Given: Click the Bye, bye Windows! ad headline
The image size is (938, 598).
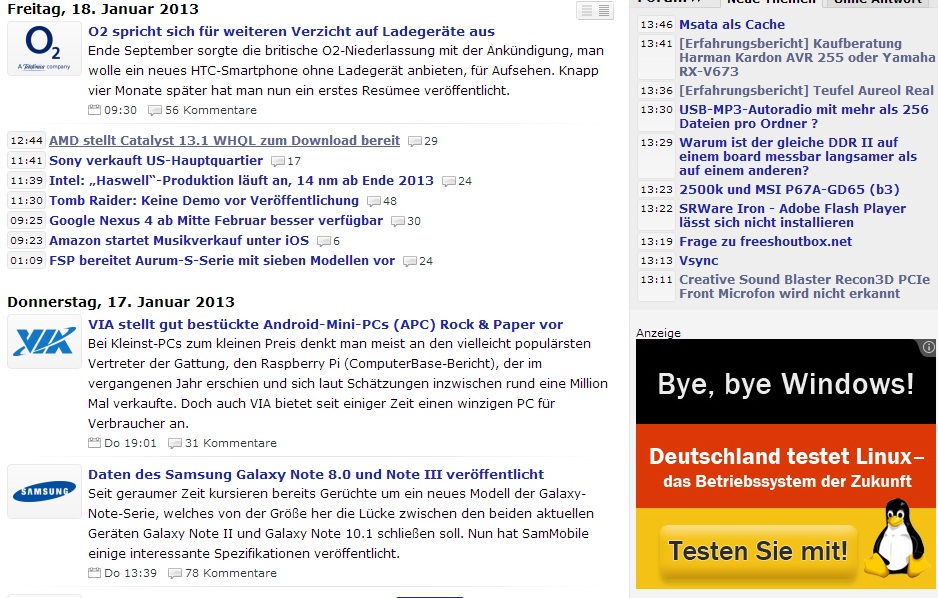Looking at the screenshot, I should pos(785,384).
